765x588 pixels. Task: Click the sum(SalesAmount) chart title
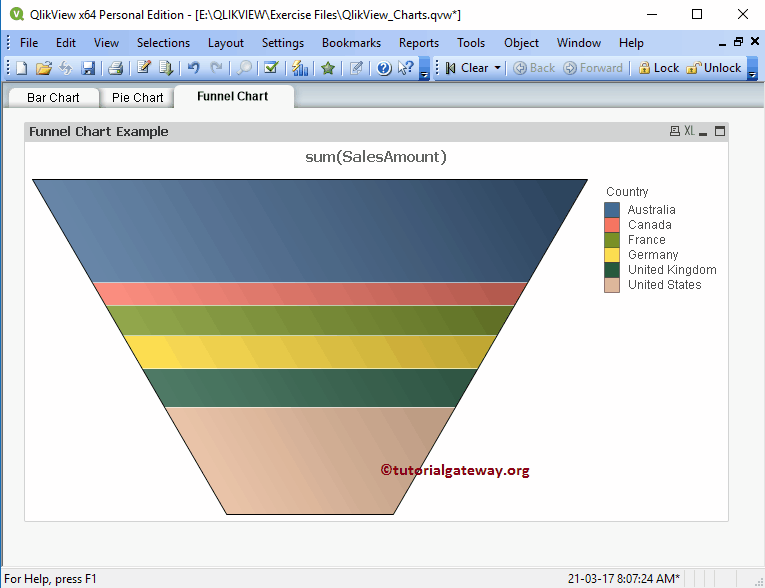click(376, 157)
